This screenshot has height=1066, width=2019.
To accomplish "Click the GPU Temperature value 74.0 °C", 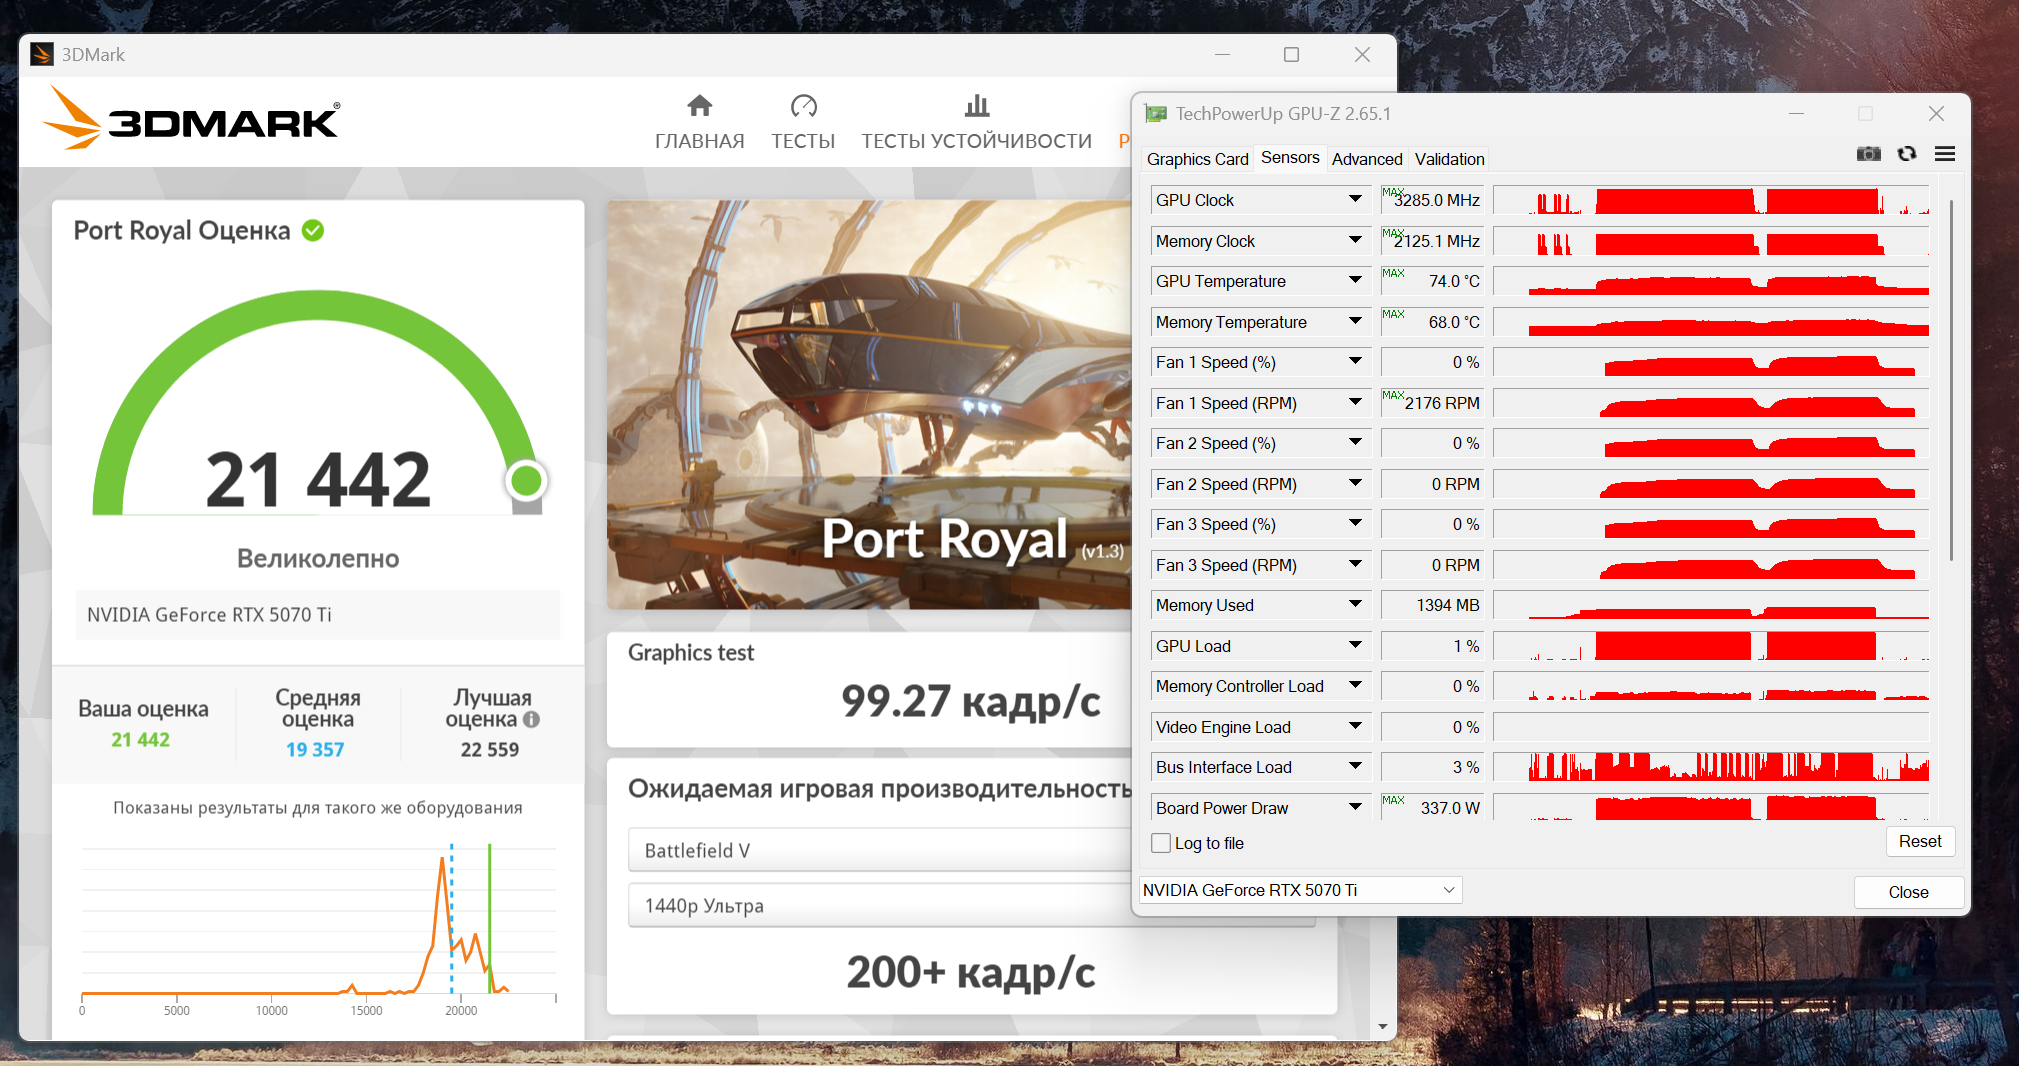I will [x=1431, y=281].
